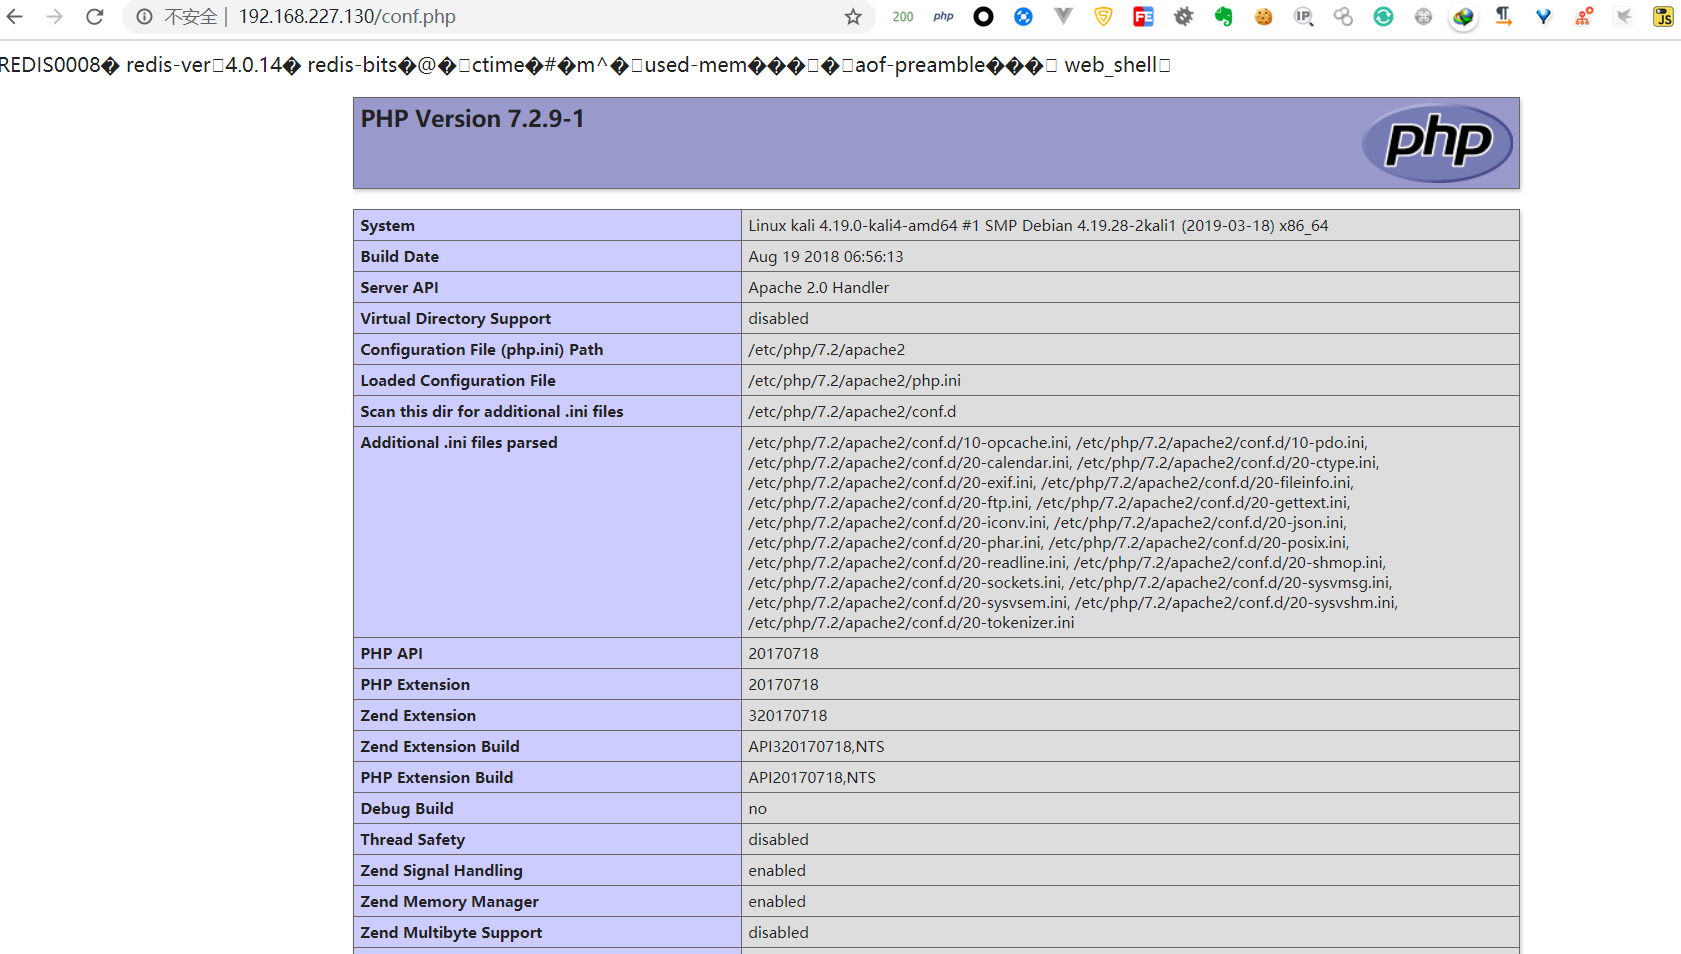Click '/etc/php/7.2/apache2/php.ini' value
Screen dimensions: 1681x954
[854, 381]
